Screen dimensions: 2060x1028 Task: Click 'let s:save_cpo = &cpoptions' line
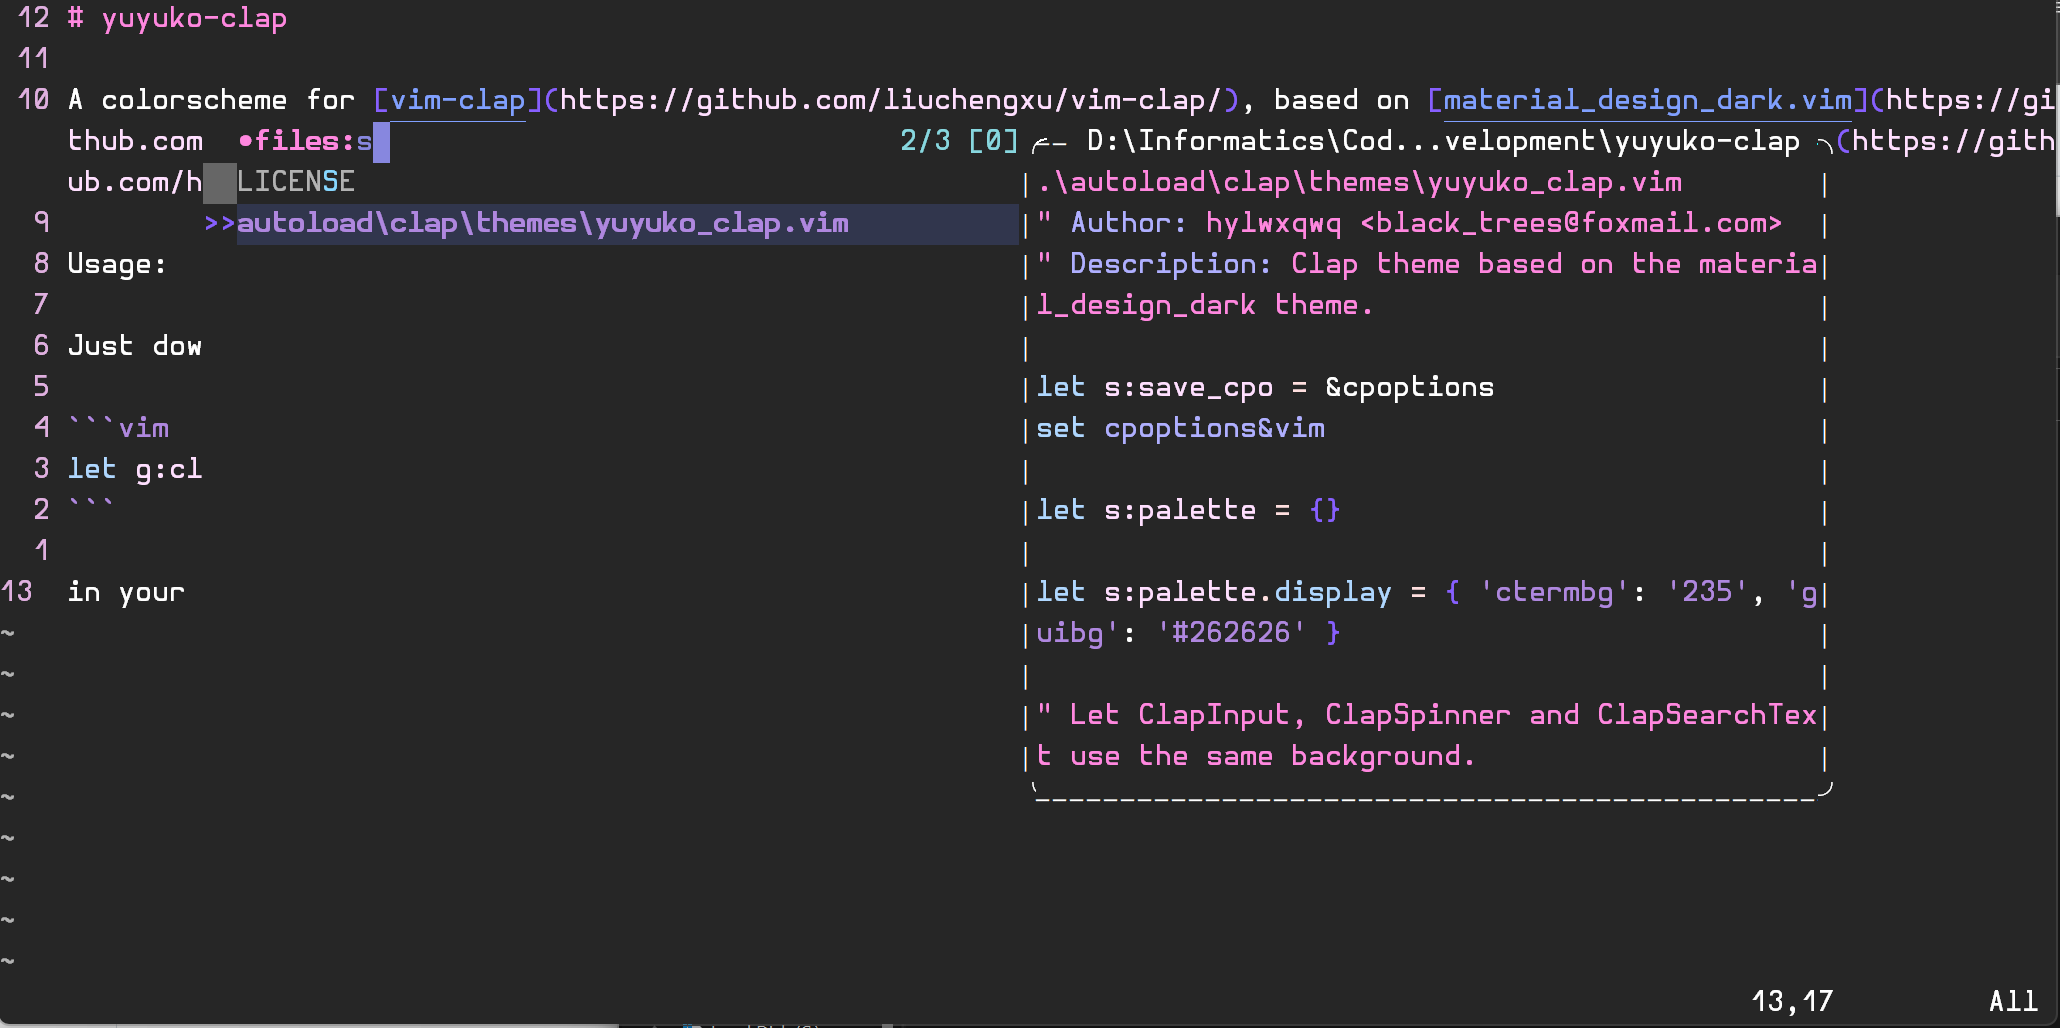1265,387
